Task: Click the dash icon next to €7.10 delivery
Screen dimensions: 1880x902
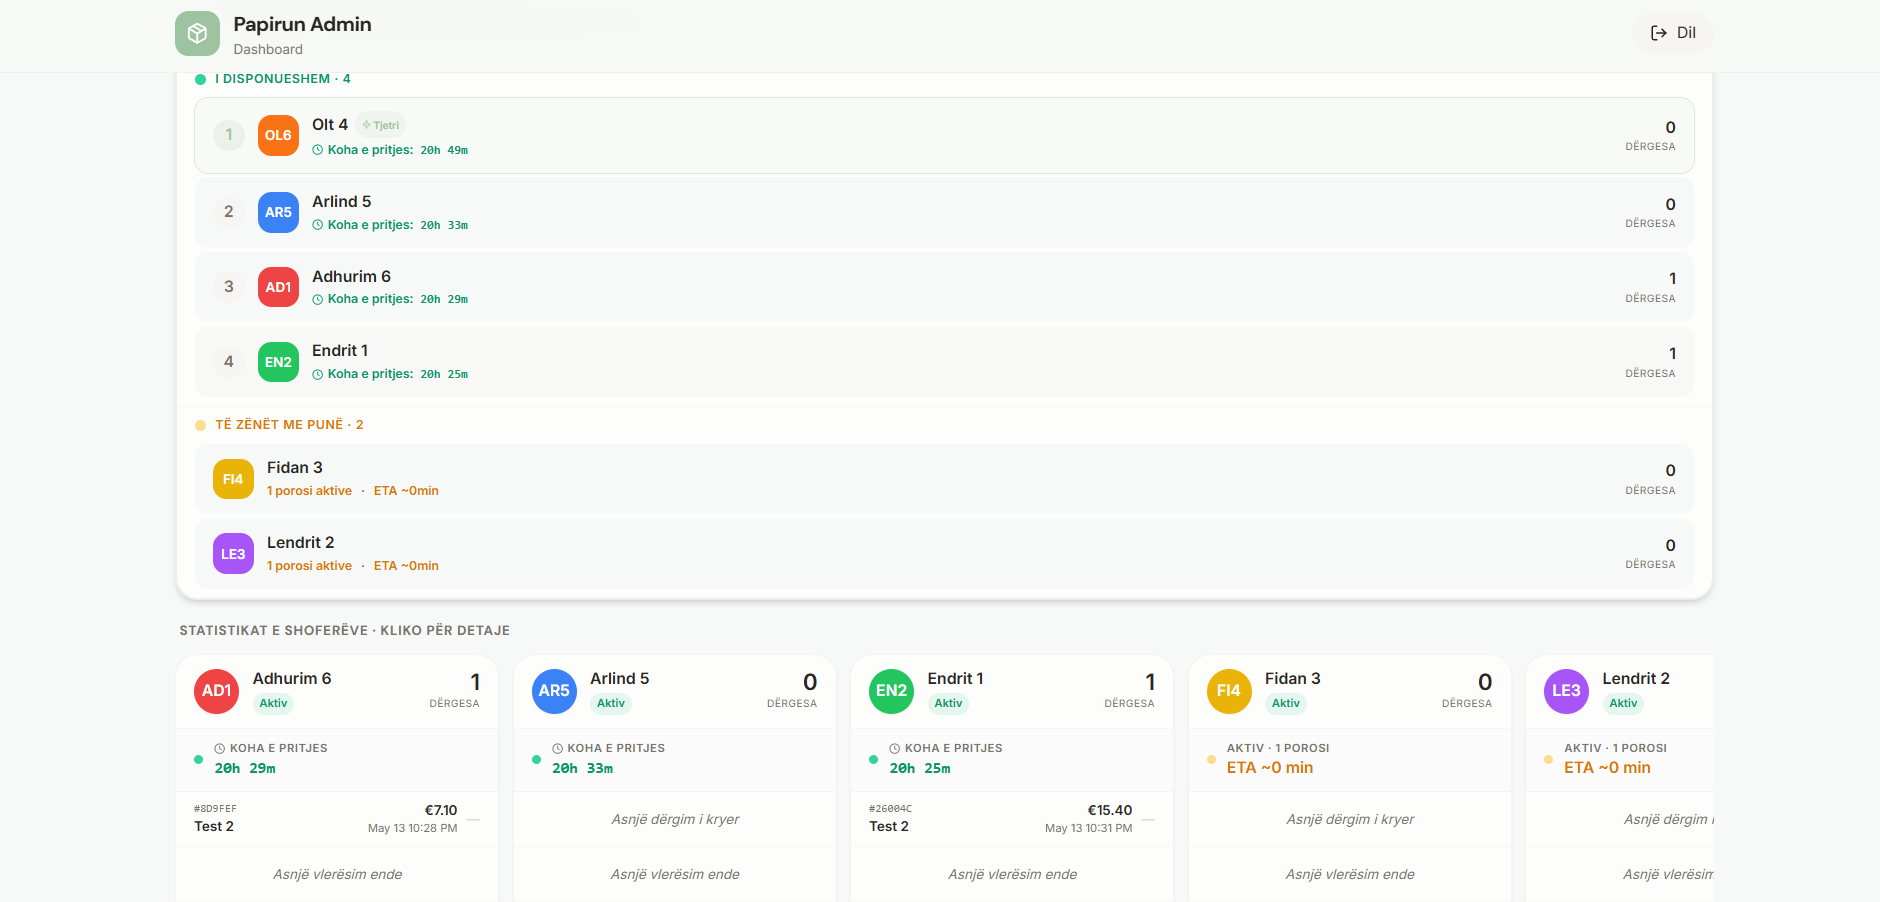Action: coord(474,820)
